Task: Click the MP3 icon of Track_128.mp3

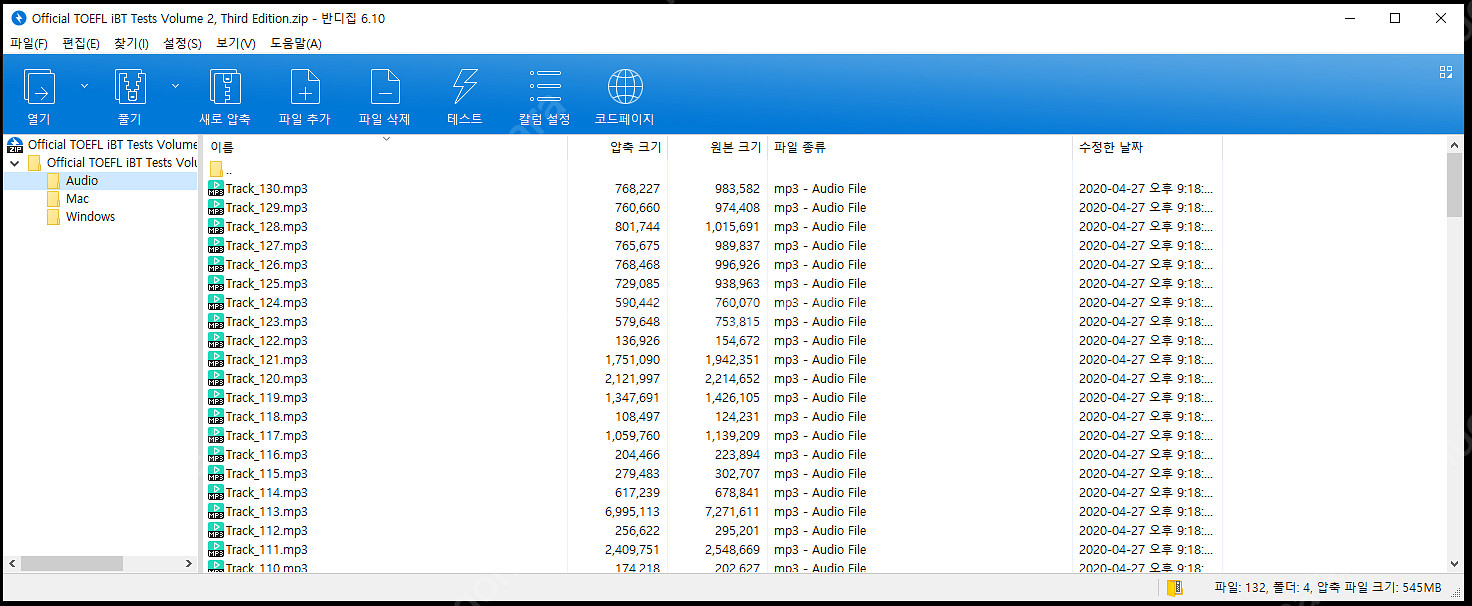Action: tap(216, 227)
